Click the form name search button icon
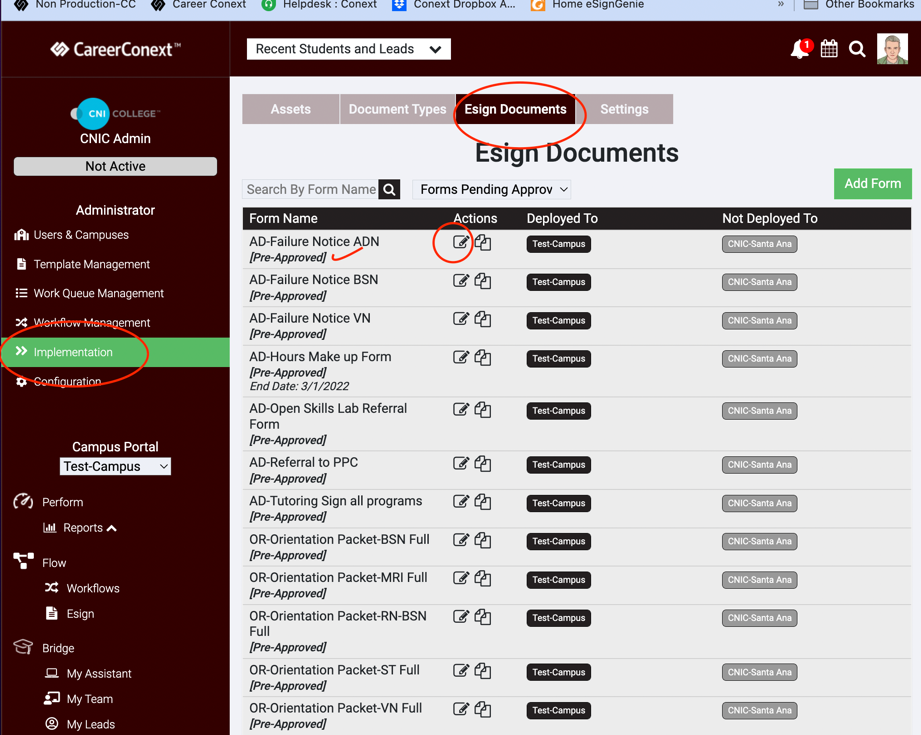 (x=389, y=189)
